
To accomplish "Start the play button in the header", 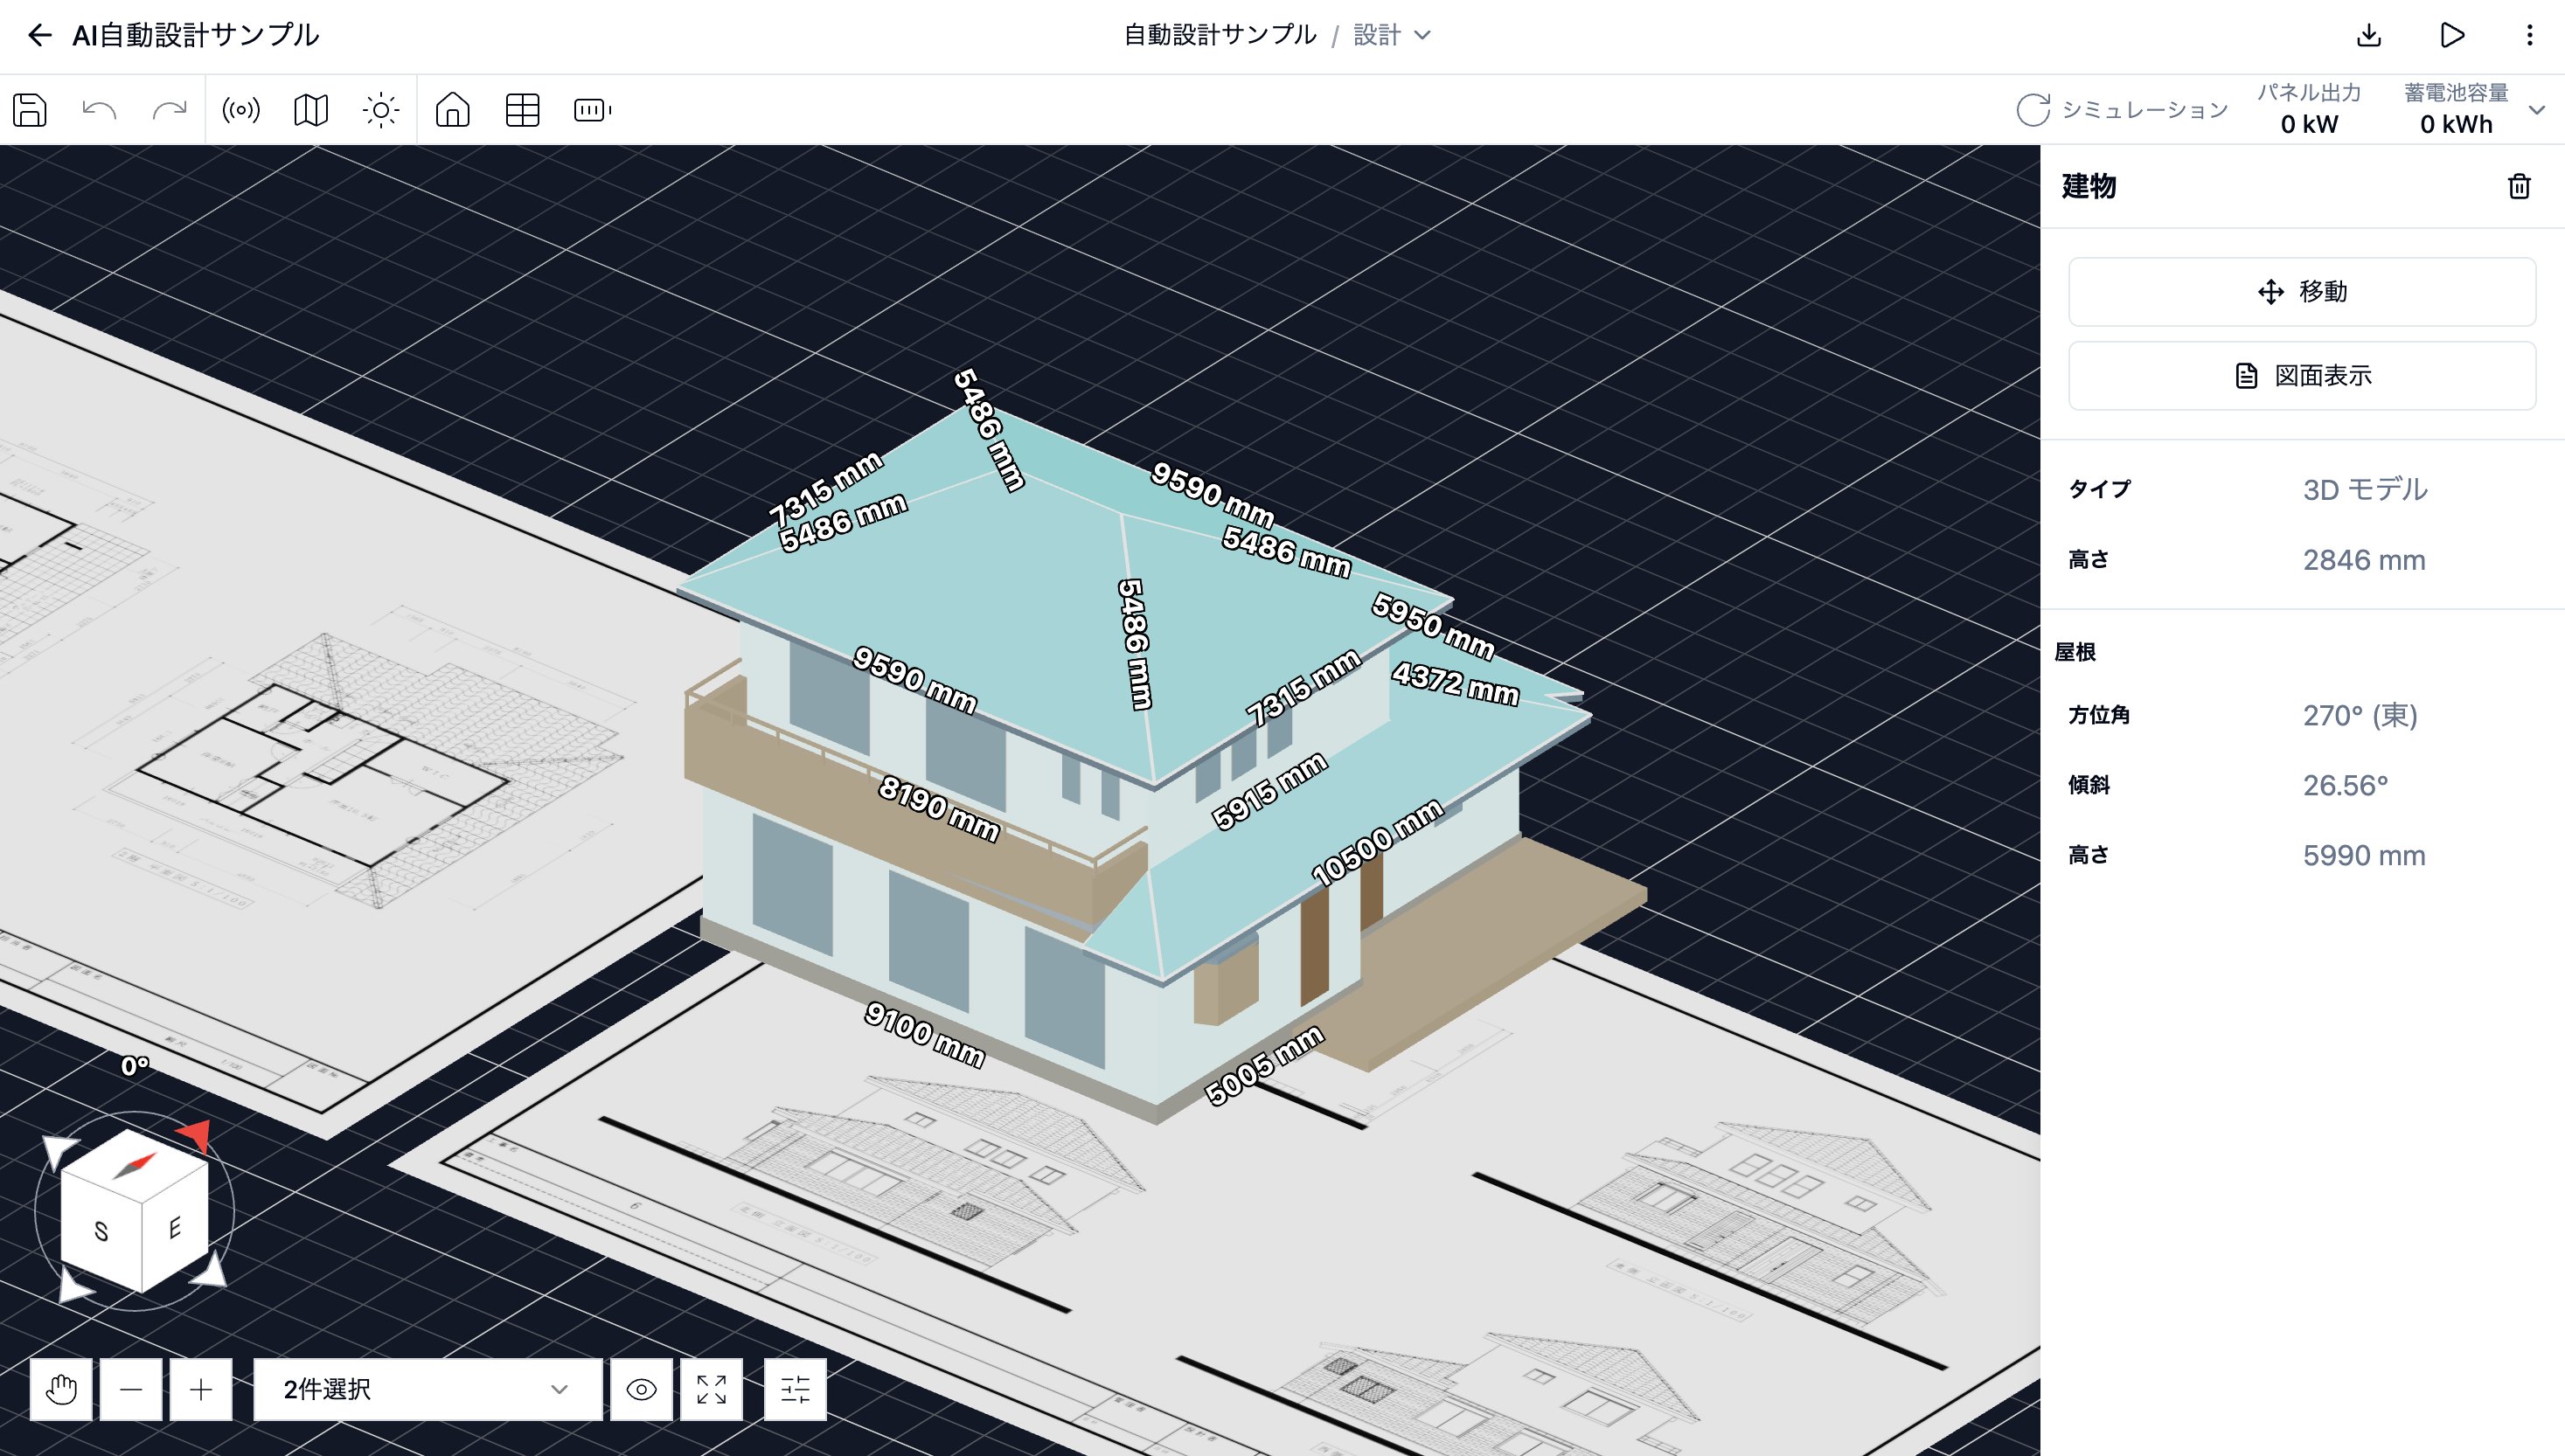I will pos(2452,36).
